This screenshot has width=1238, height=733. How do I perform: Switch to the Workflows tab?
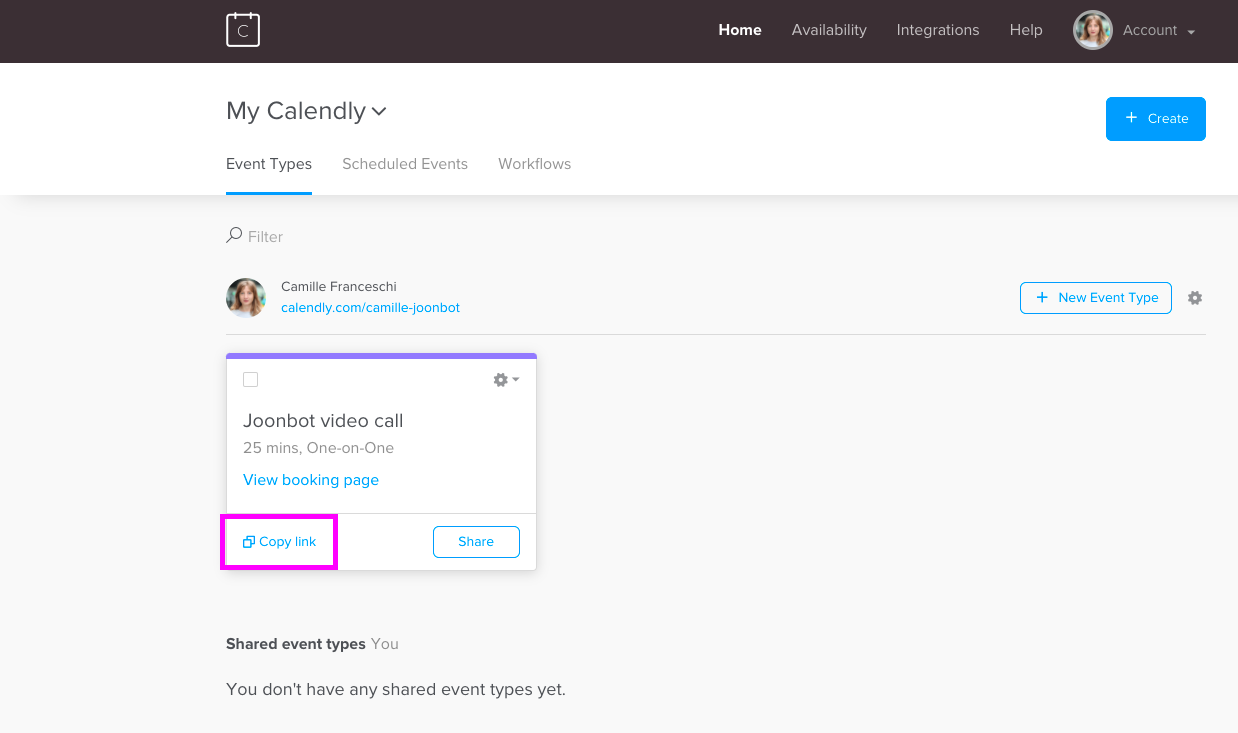(x=535, y=164)
